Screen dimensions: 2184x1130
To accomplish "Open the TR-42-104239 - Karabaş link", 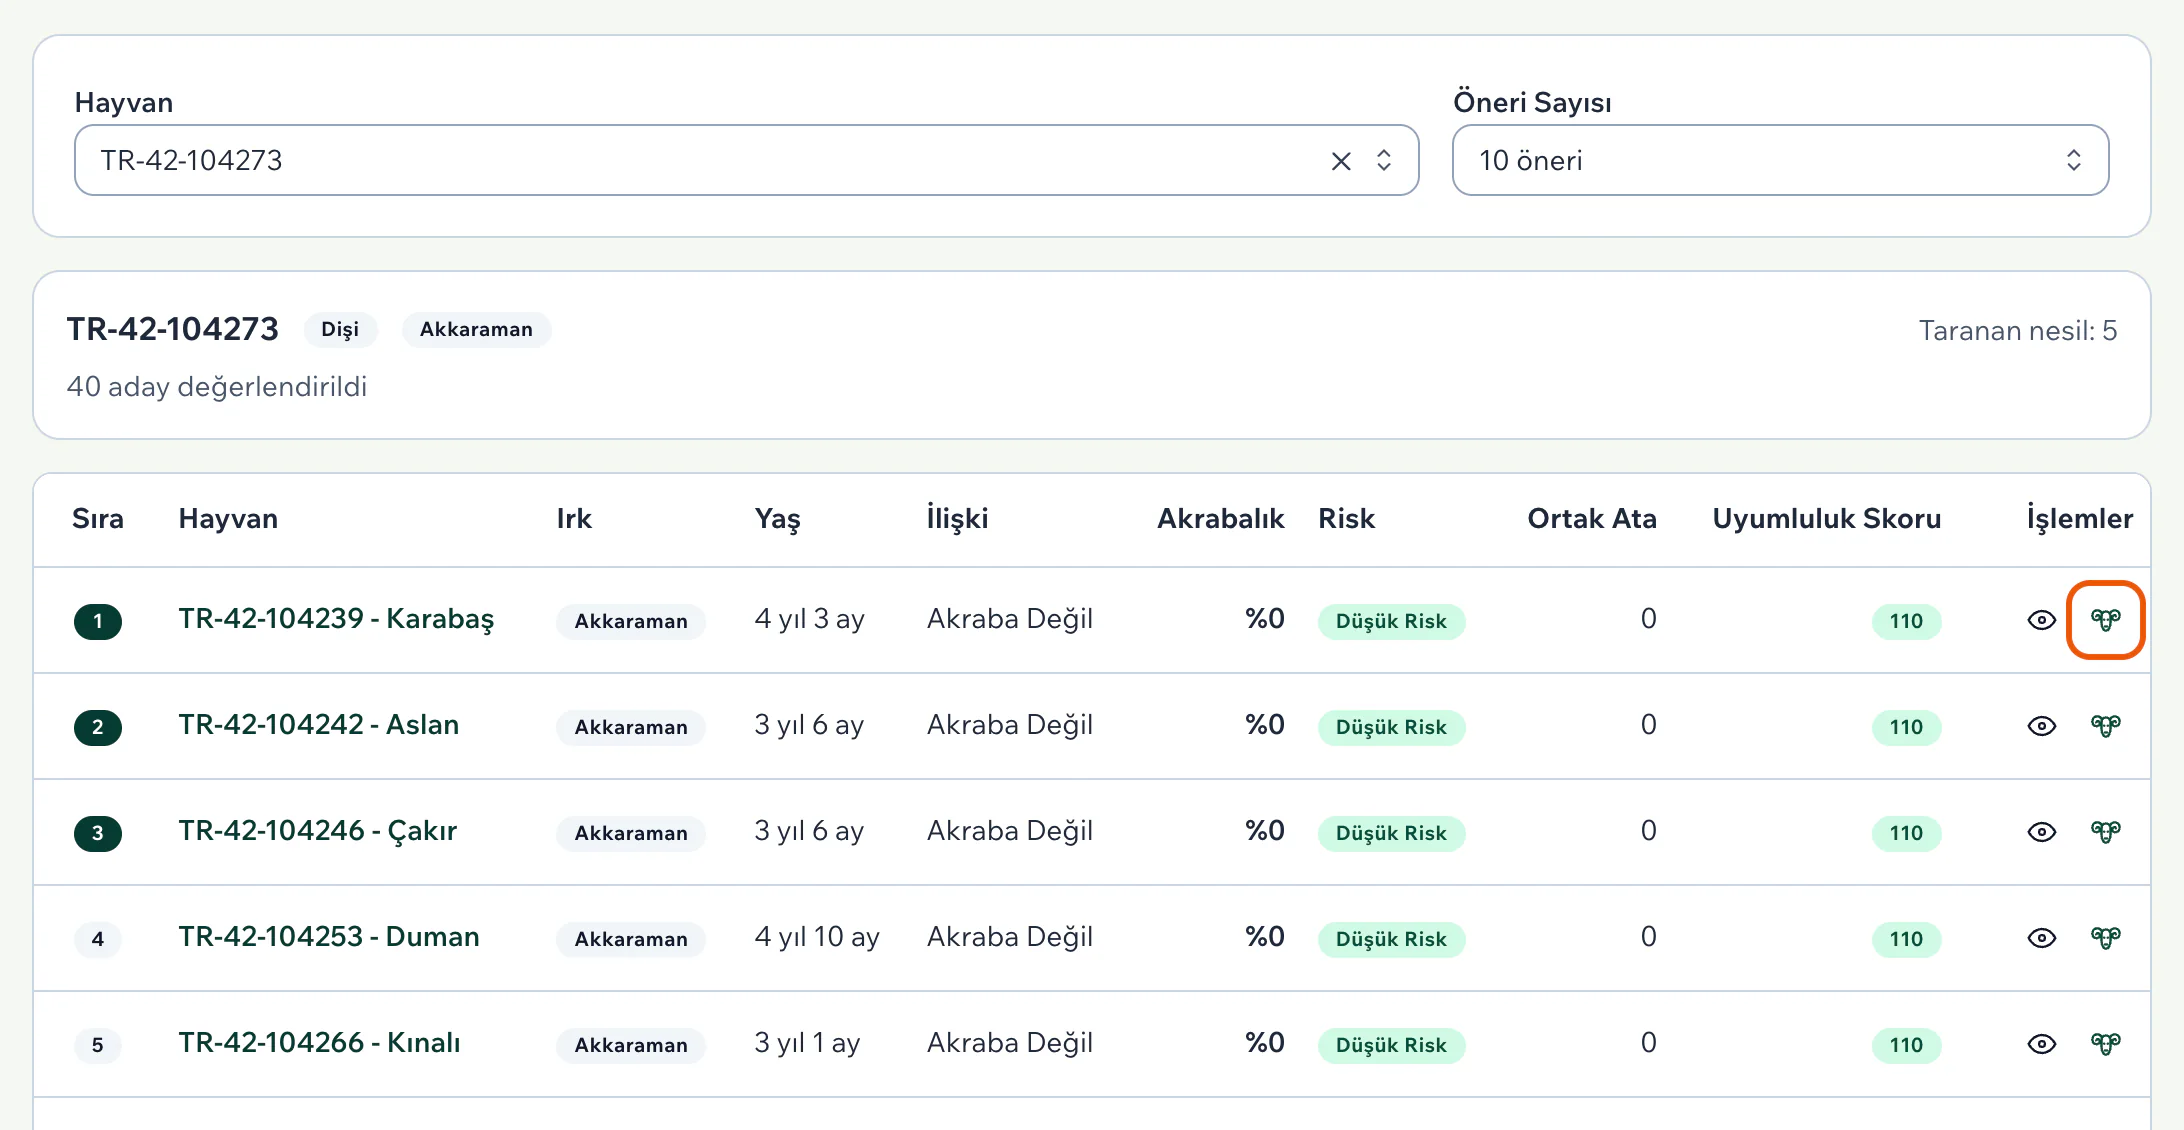I will coord(336,619).
